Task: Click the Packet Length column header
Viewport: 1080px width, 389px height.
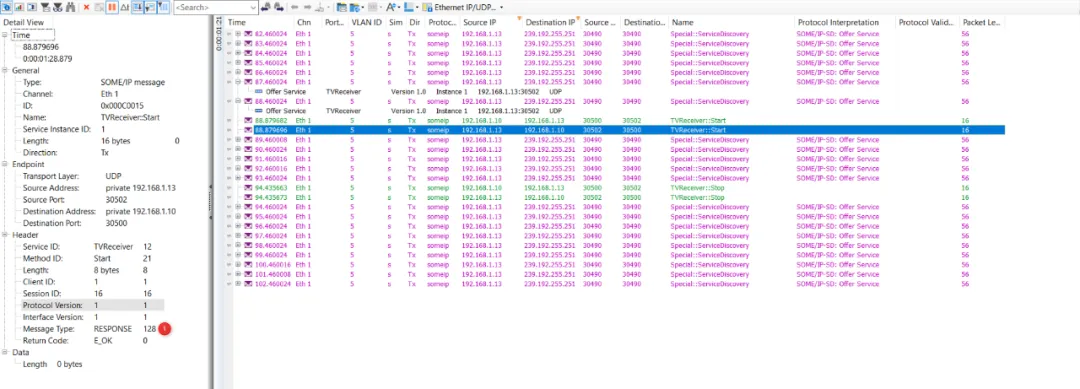Action: [982, 23]
